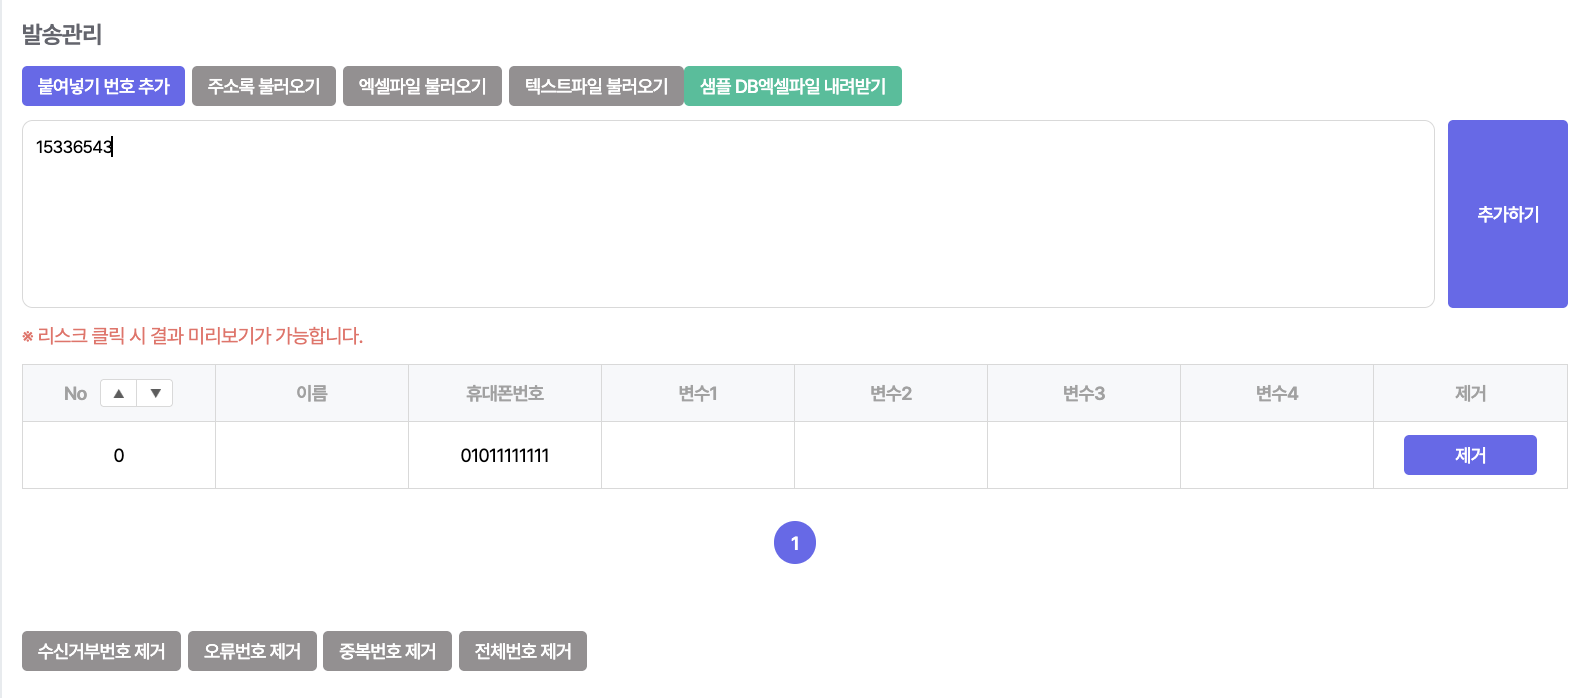Click the 01011111111 phone number cell
The height and width of the screenshot is (698, 1588).
click(505, 456)
